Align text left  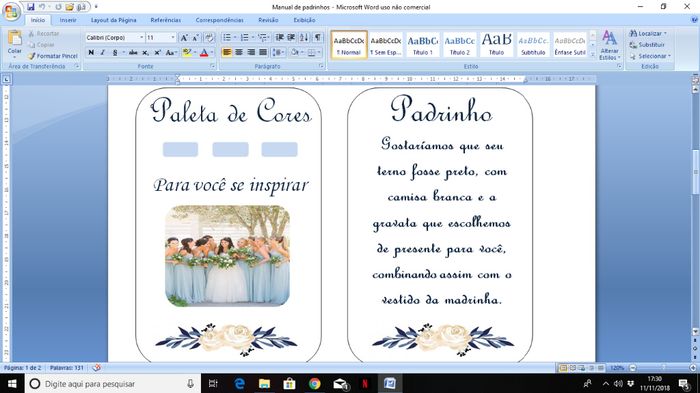[227, 53]
